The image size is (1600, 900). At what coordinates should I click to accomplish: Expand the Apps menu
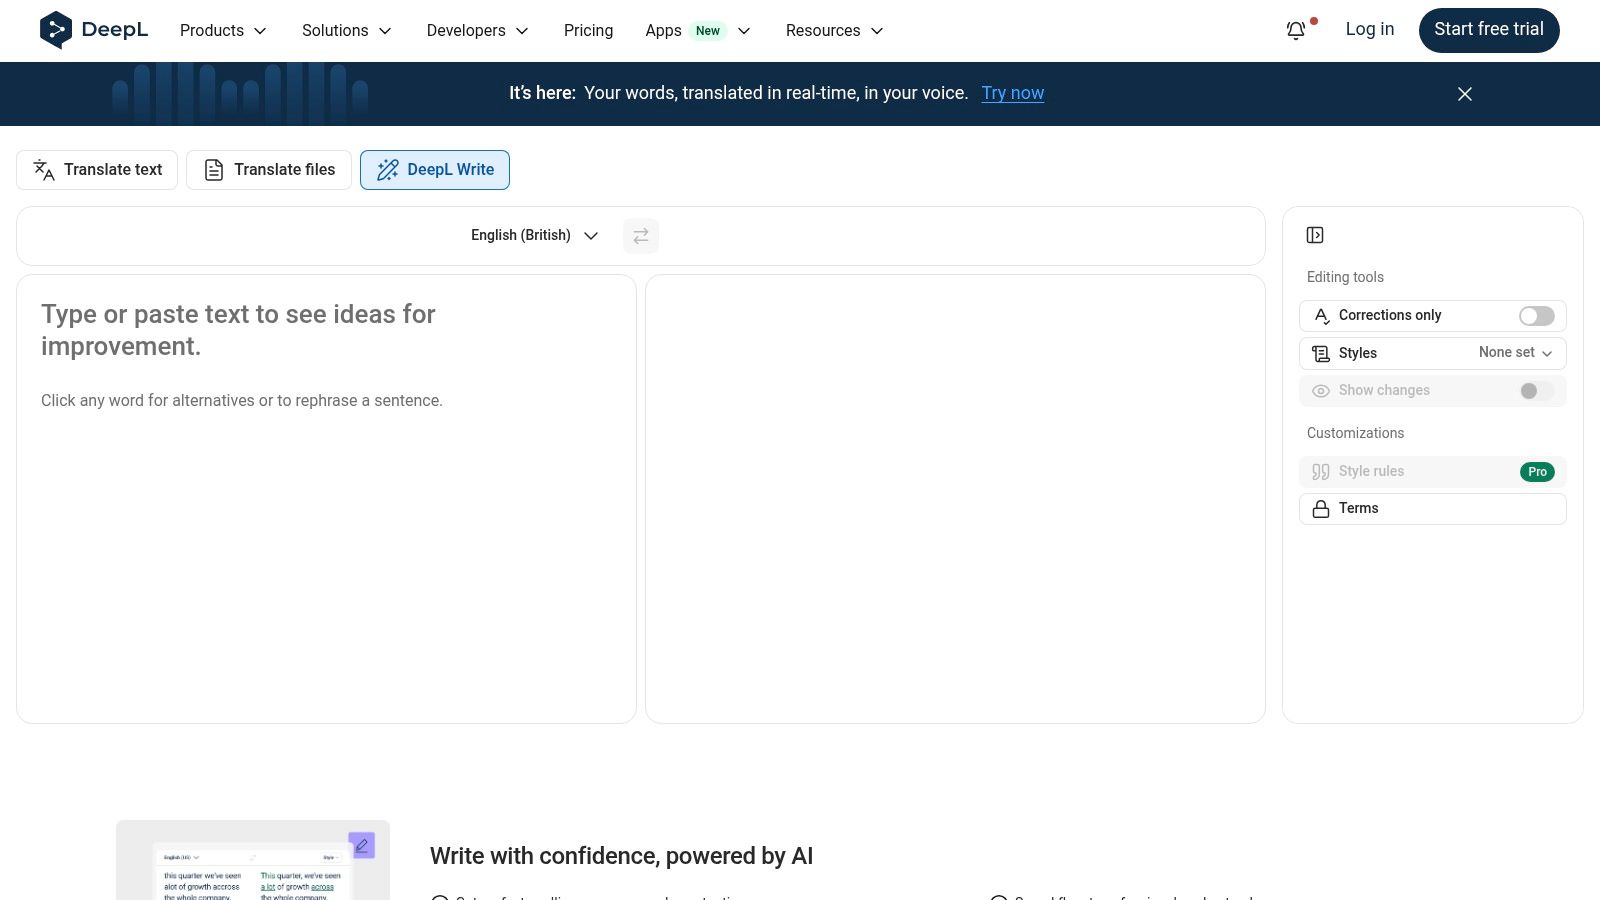697,31
